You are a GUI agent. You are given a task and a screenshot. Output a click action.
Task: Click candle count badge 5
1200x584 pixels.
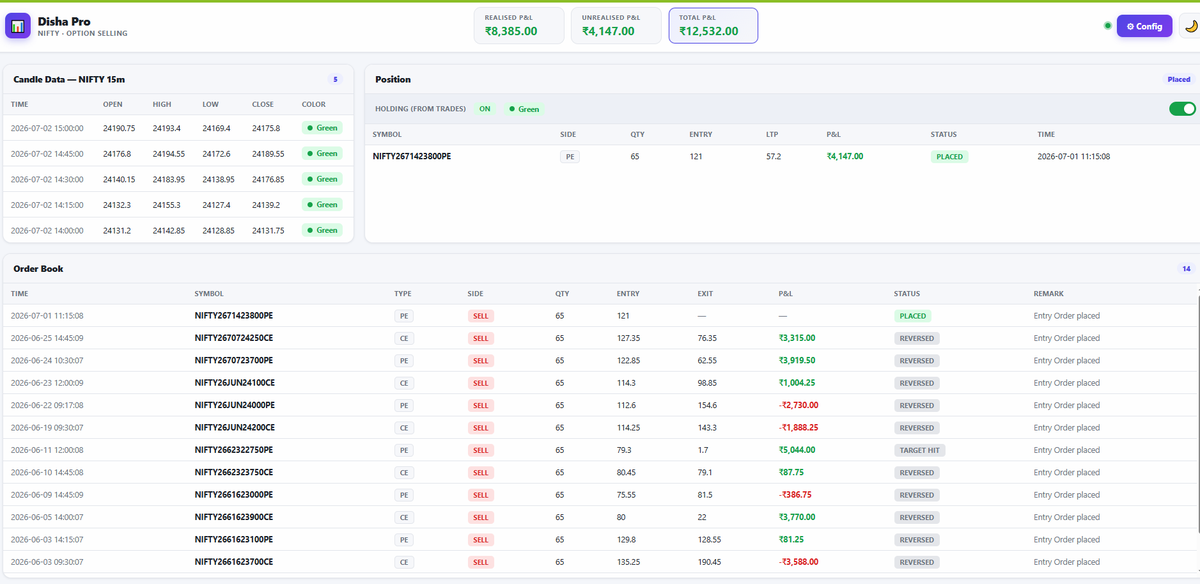point(335,79)
